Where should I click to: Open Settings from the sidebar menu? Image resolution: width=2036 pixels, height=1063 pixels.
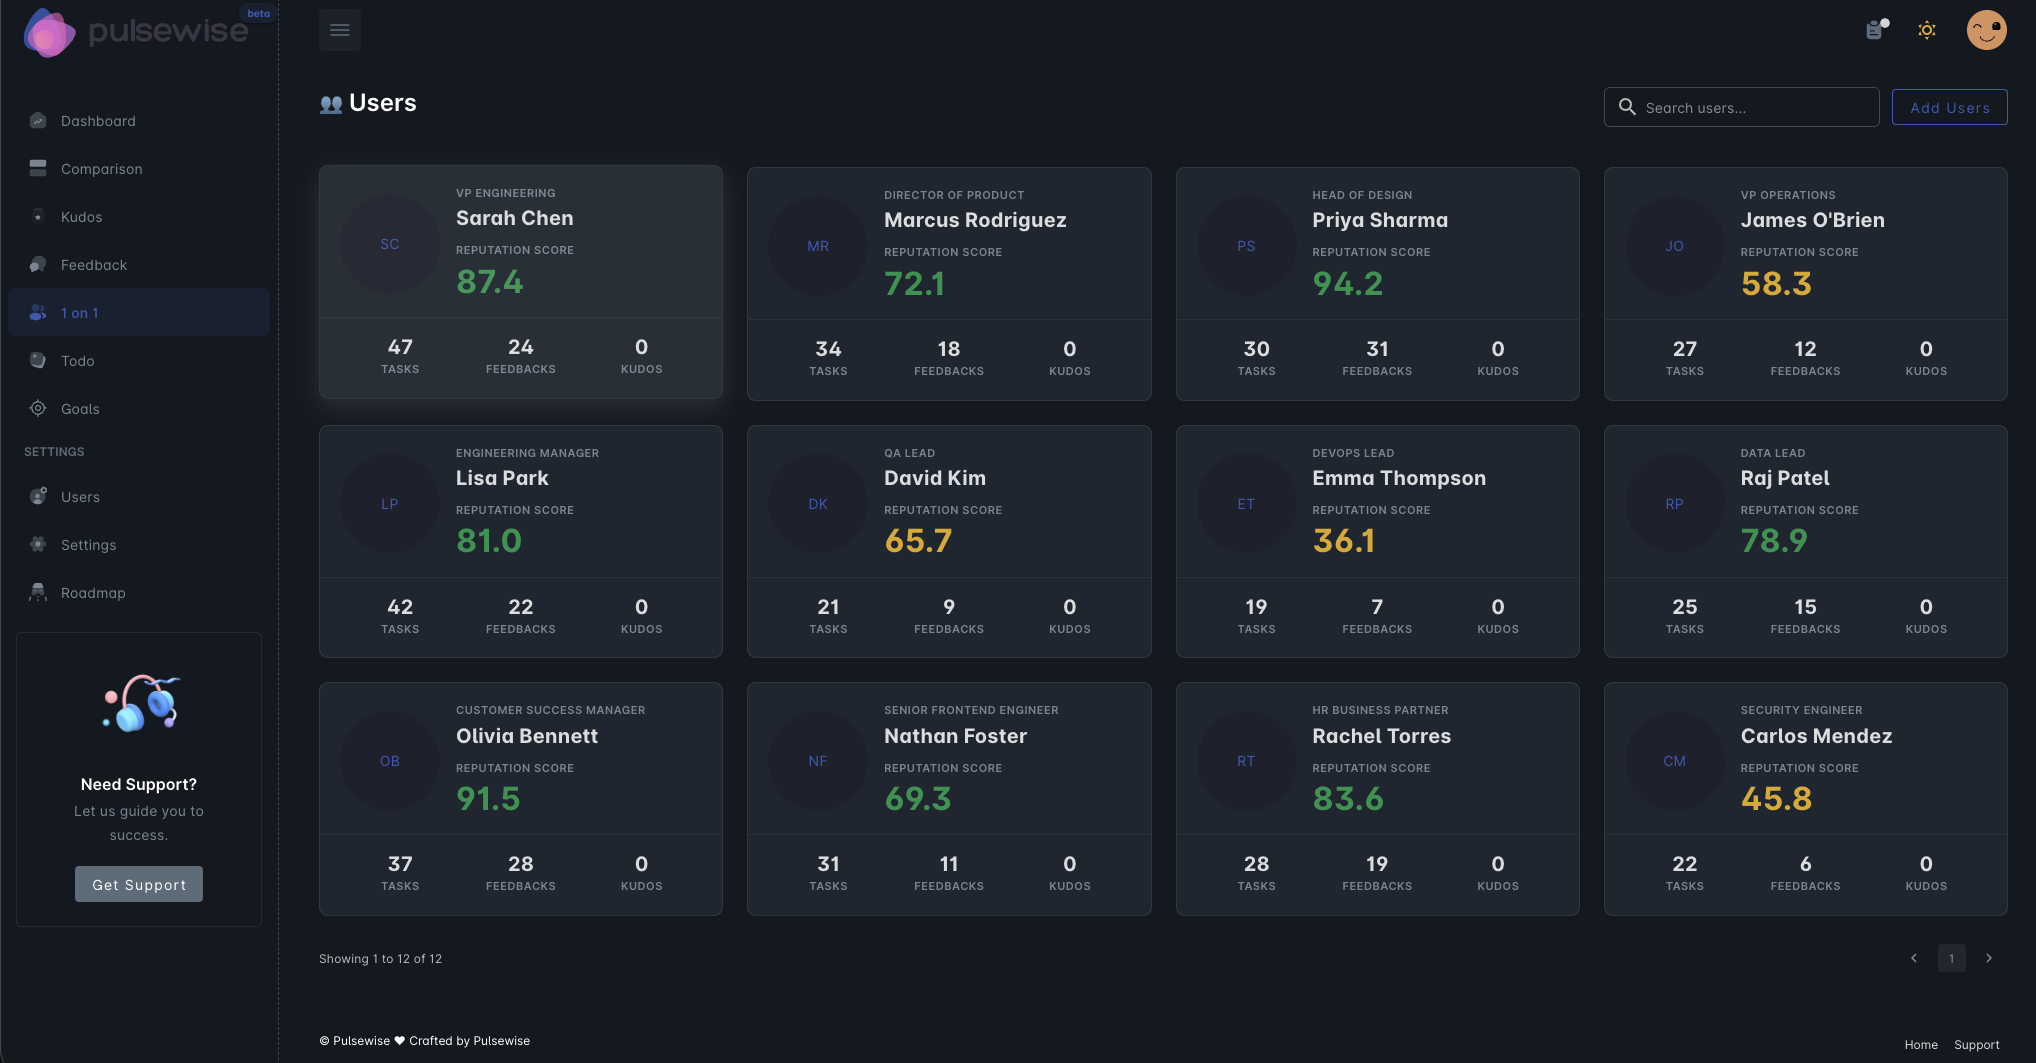tap(87, 544)
